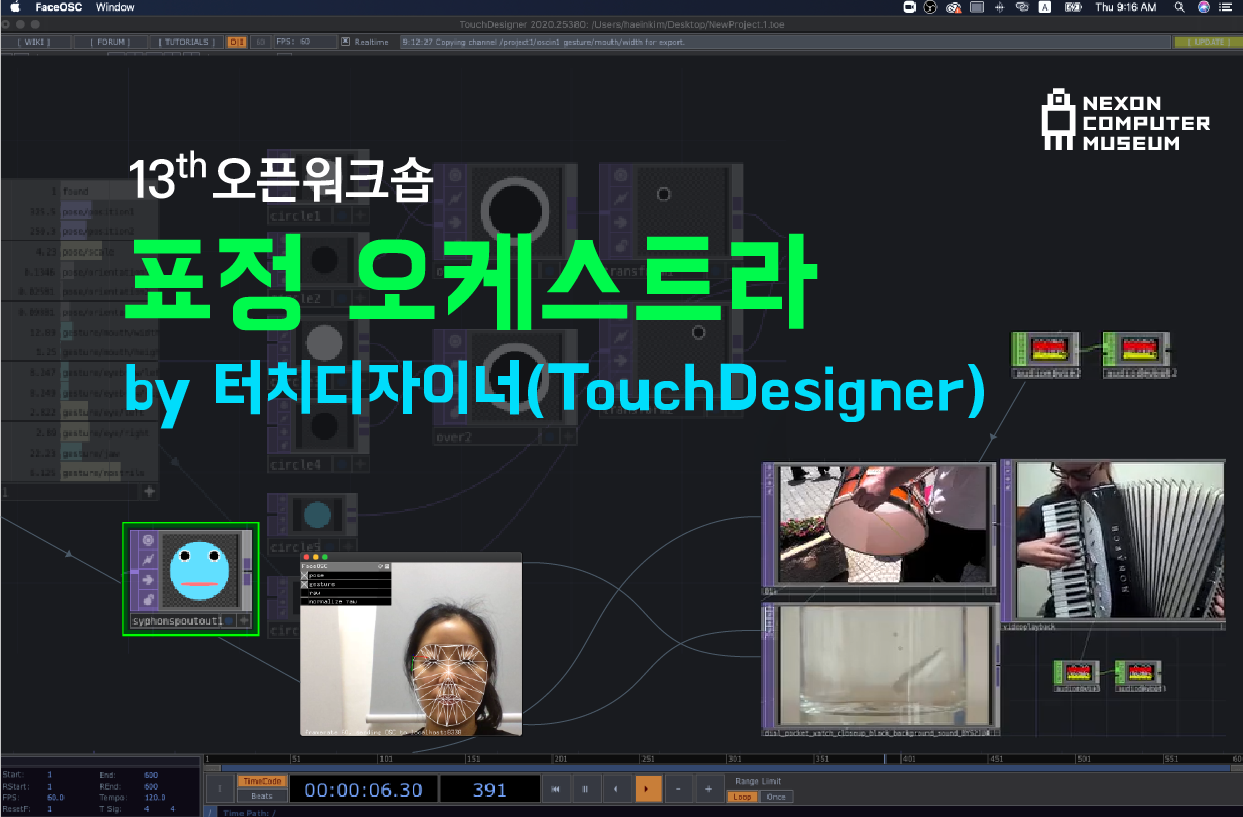The width and height of the screenshot is (1243, 817).
Task: Expand table with plus button at bottom
Action: coord(149,491)
